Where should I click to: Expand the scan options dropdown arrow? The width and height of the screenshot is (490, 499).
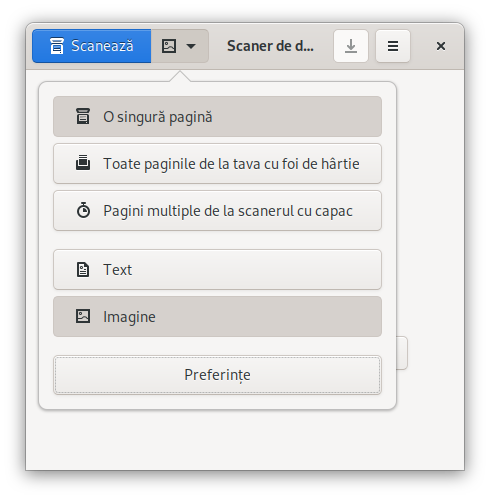pyautogui.click(x=191, y=46)
